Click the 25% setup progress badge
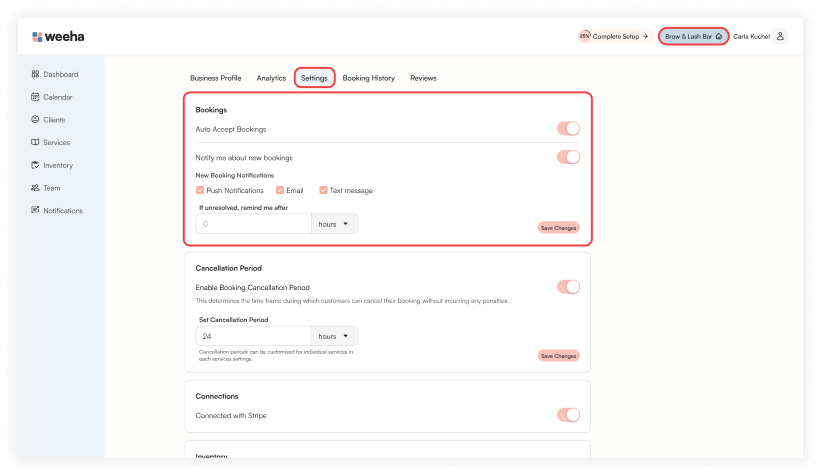 (x=584, y=36)
